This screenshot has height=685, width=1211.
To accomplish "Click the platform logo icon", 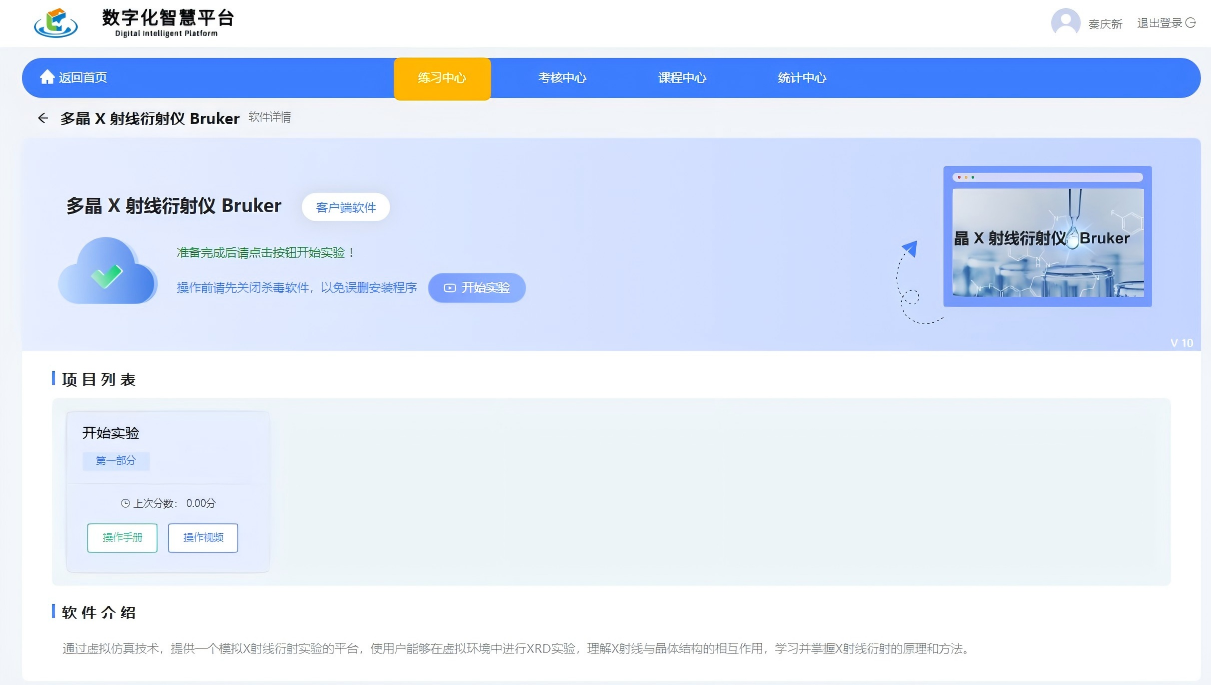I will [x=55, y=22].
